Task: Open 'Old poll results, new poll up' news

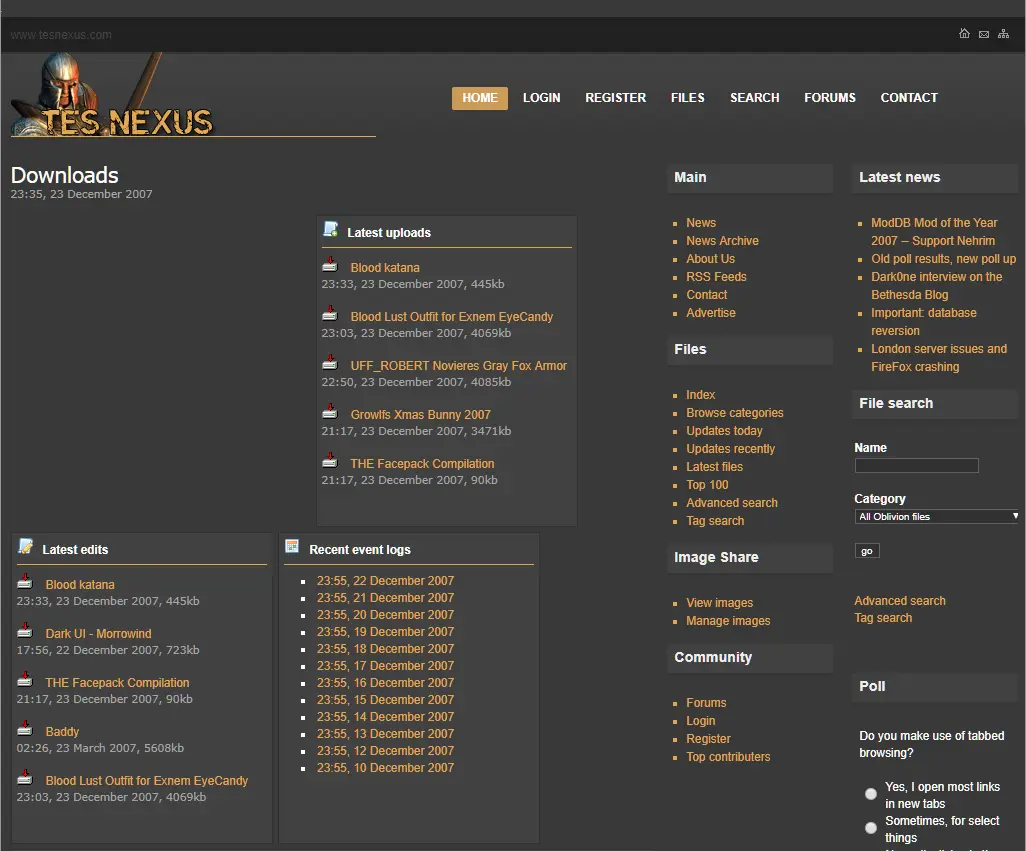Action: [x=944, y=259]
